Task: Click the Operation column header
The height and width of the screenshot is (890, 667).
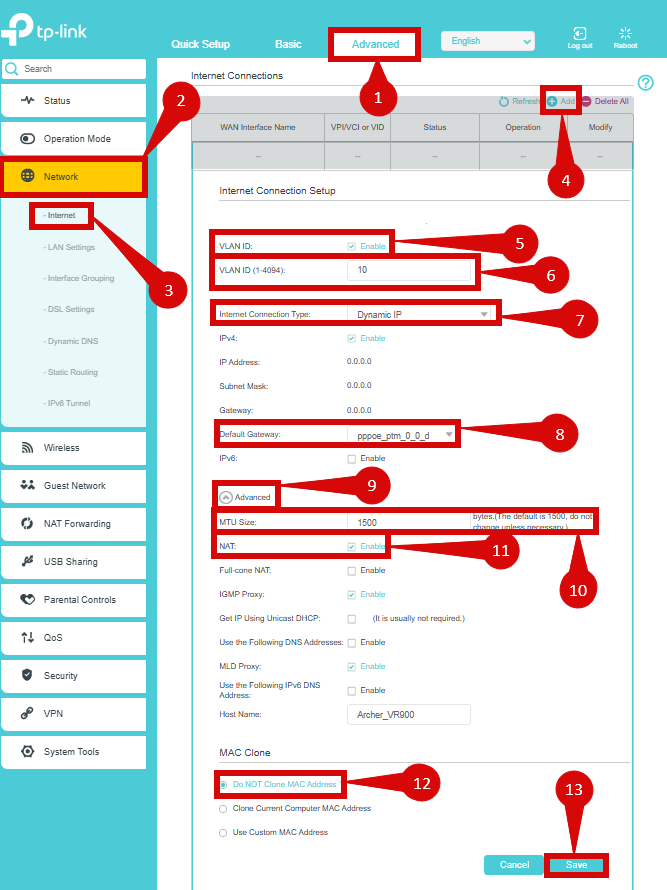Action: (523, 127)
